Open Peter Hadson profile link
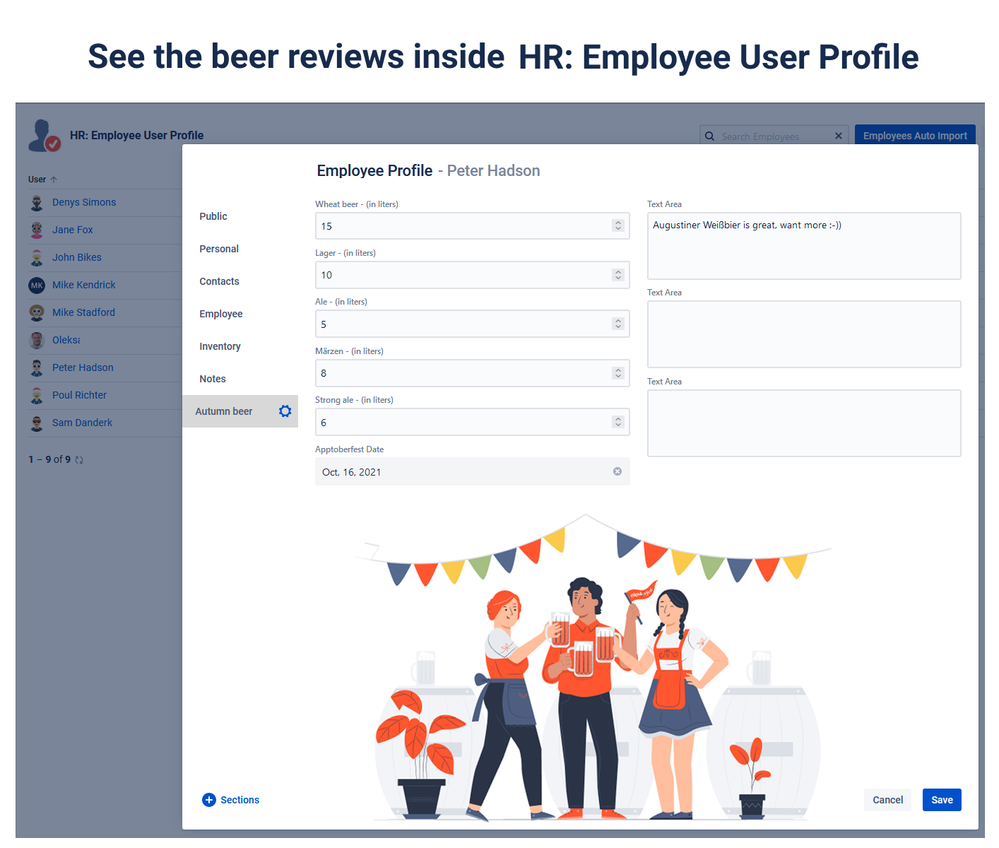Image resolution: width=999 pixels, height=848 pixels. [x=83, y=367]
